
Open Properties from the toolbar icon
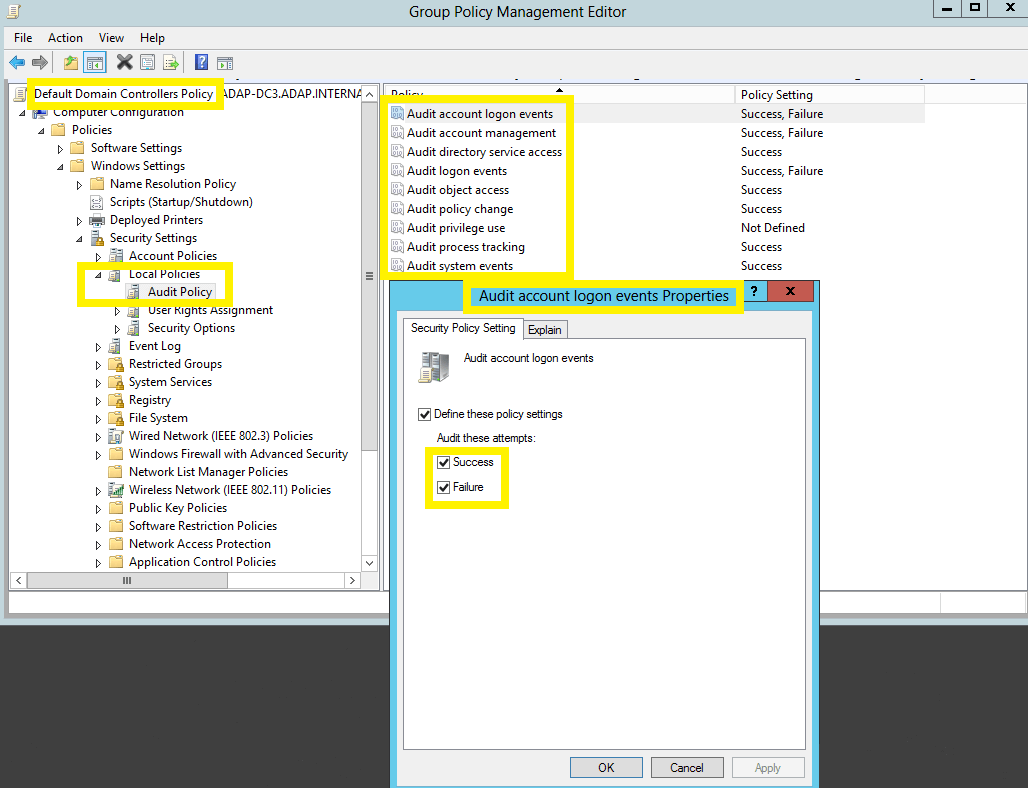pos(146,62)
